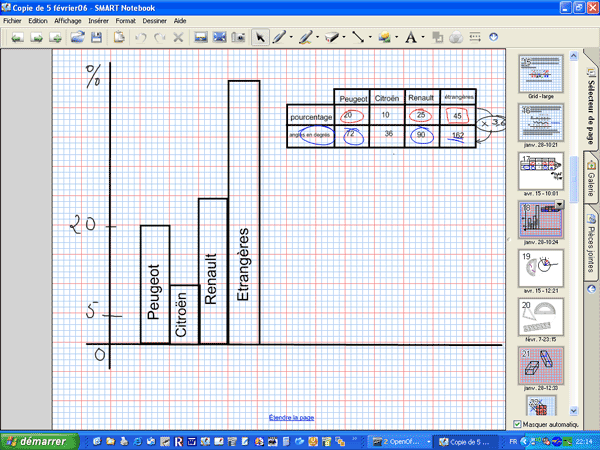Select page 21 thumbnail with 3D boxes

[541, 366]
